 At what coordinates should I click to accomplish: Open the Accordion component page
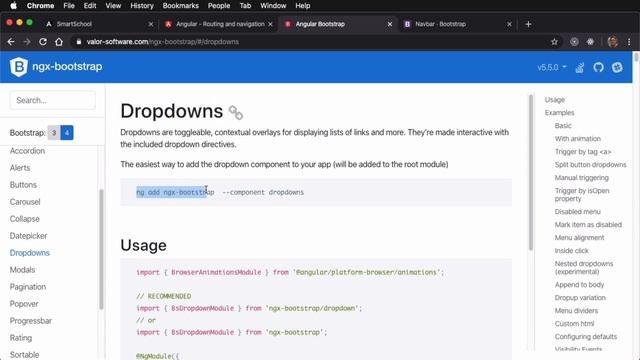click(27, 151)
